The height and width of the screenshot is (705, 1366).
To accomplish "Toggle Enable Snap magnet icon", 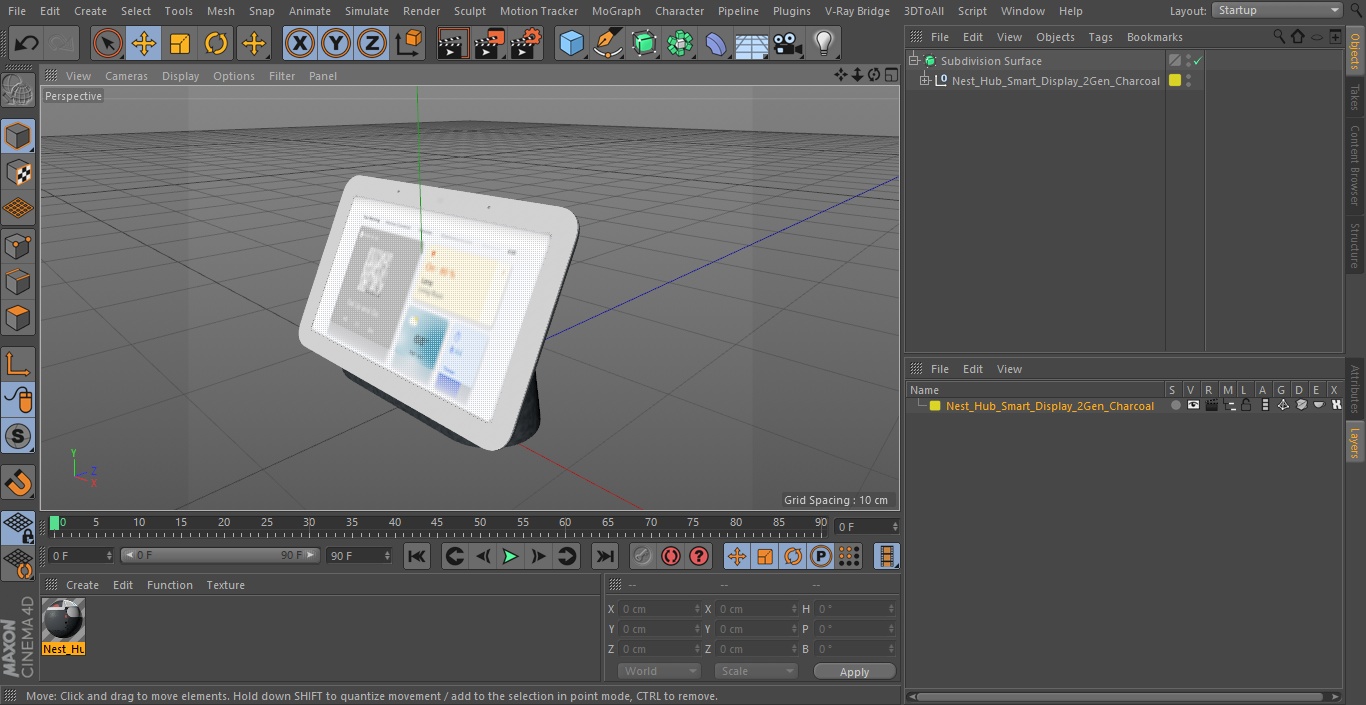I will 18,483.
